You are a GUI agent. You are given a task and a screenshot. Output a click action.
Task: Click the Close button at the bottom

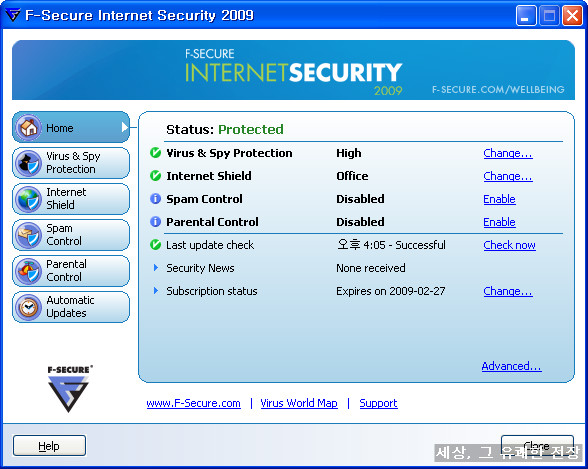click(537, 446)
